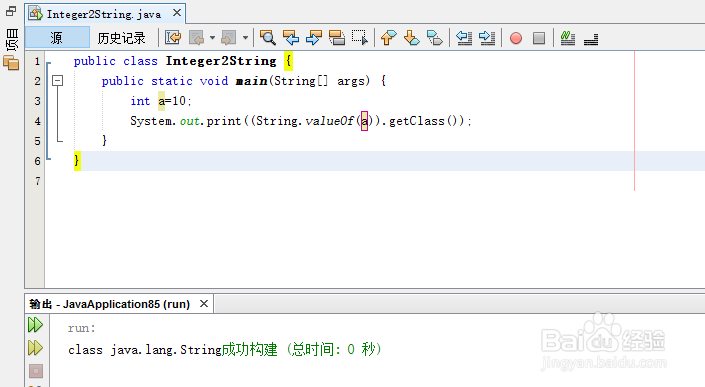Close the output JavaApplication85 tab
The width and height of the screenshot is (705, 387).
pos(204,304)
